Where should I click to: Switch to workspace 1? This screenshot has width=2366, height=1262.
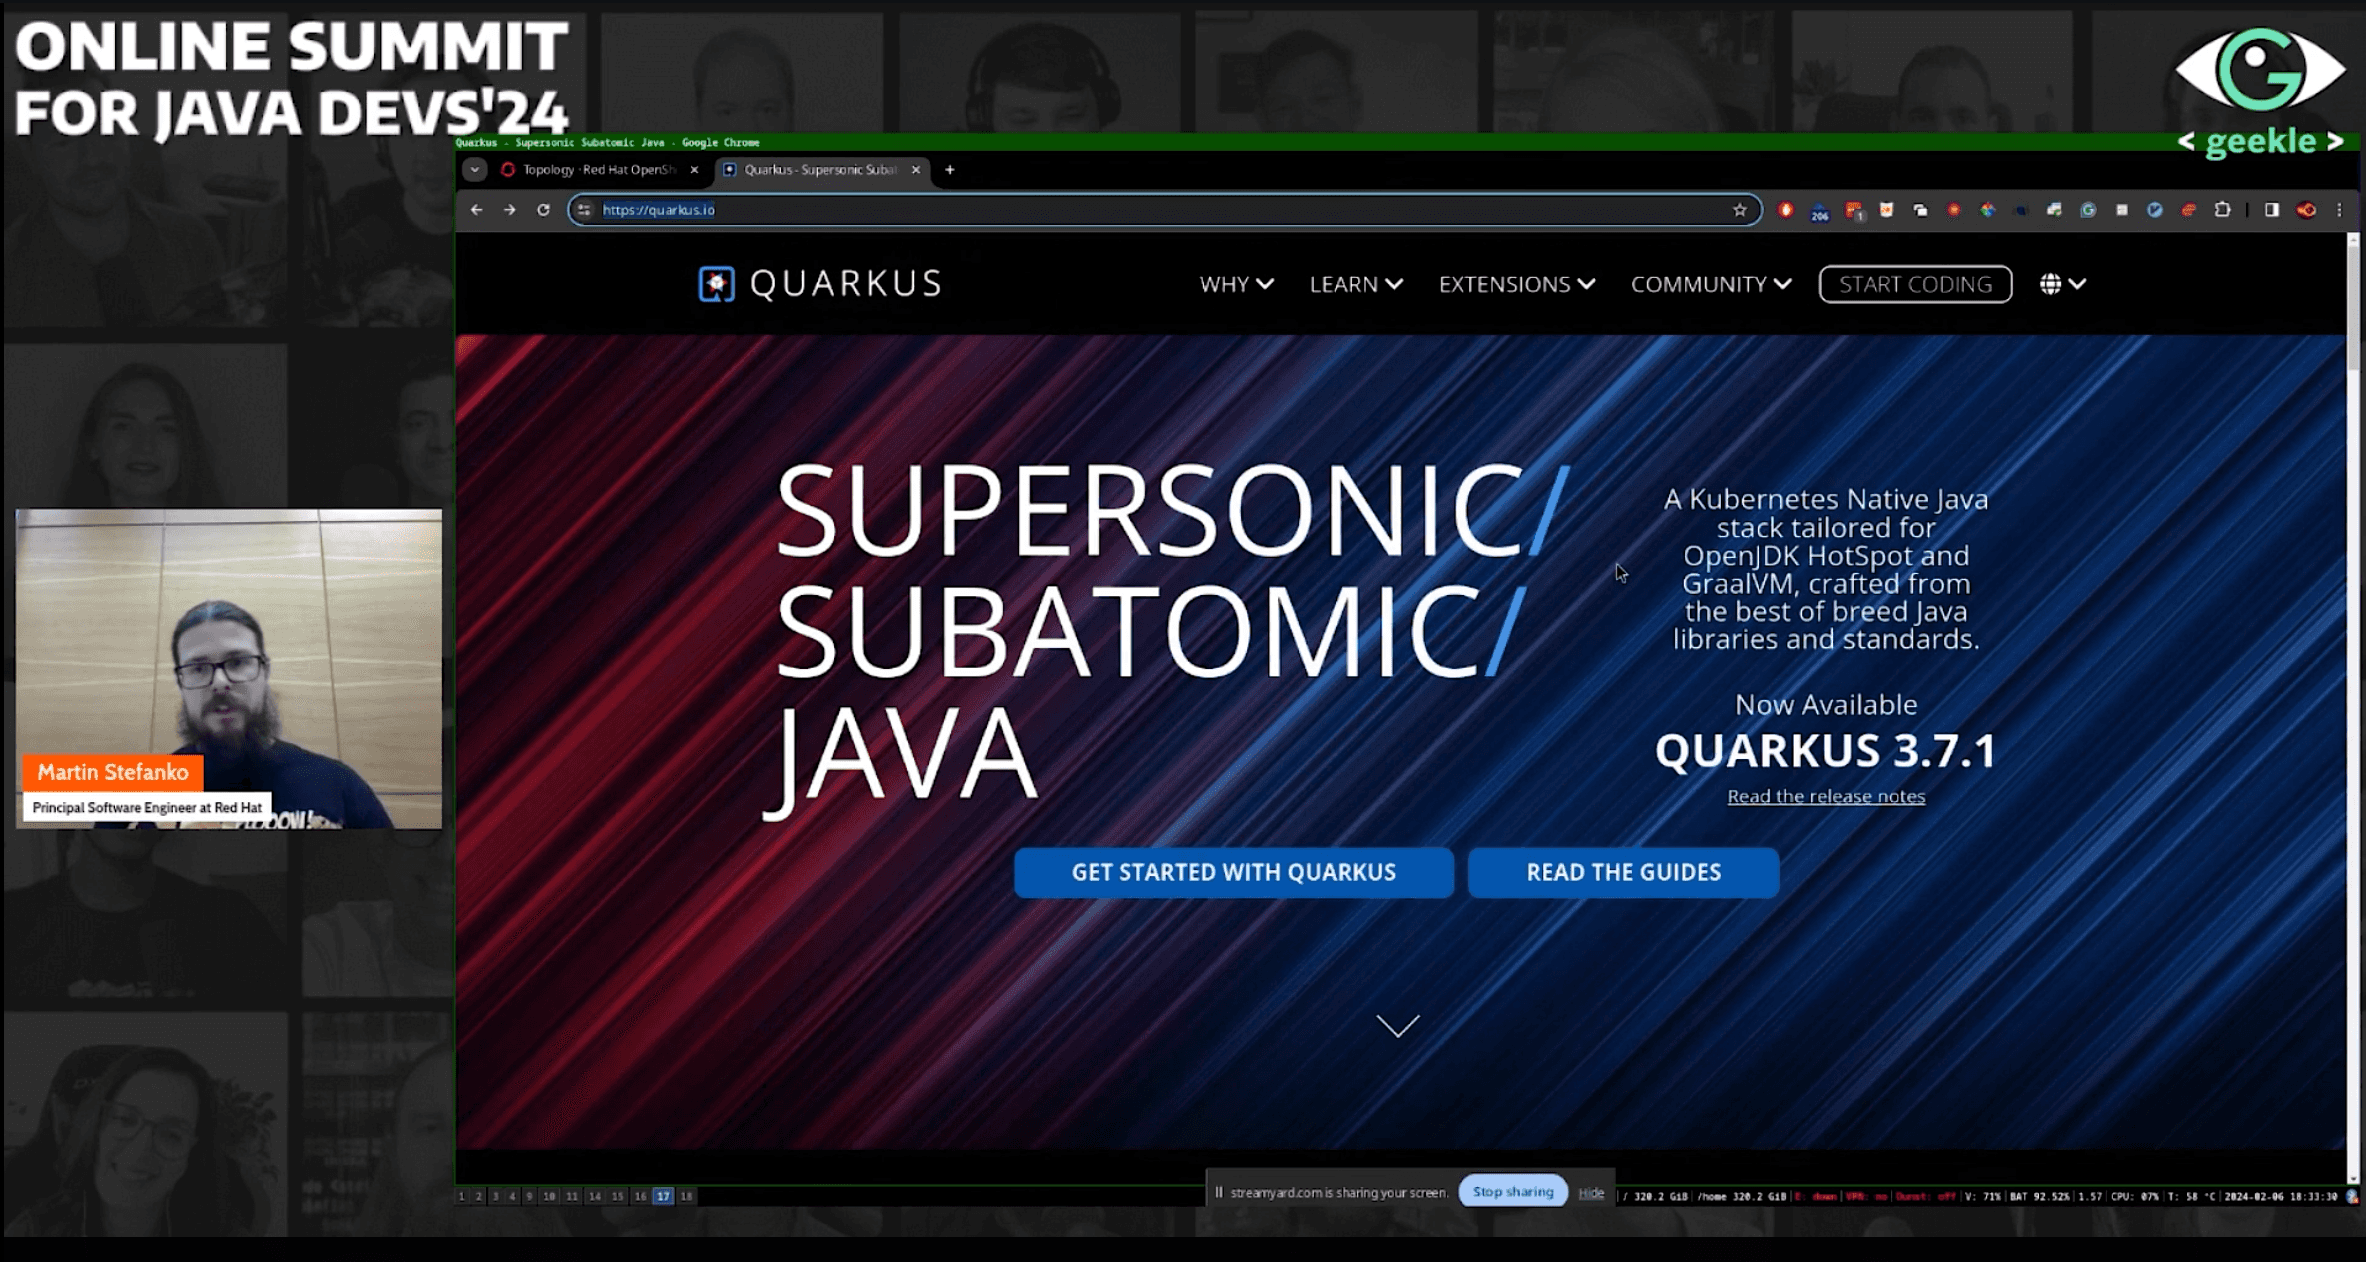click(x=461, y=1196)
